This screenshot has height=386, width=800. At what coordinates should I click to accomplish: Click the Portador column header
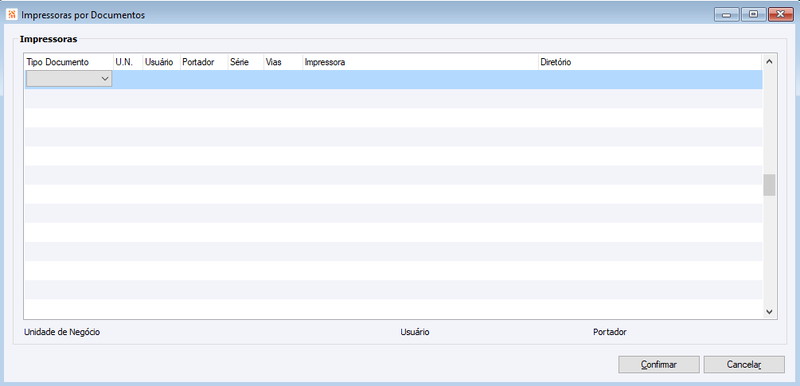[204, 62]
